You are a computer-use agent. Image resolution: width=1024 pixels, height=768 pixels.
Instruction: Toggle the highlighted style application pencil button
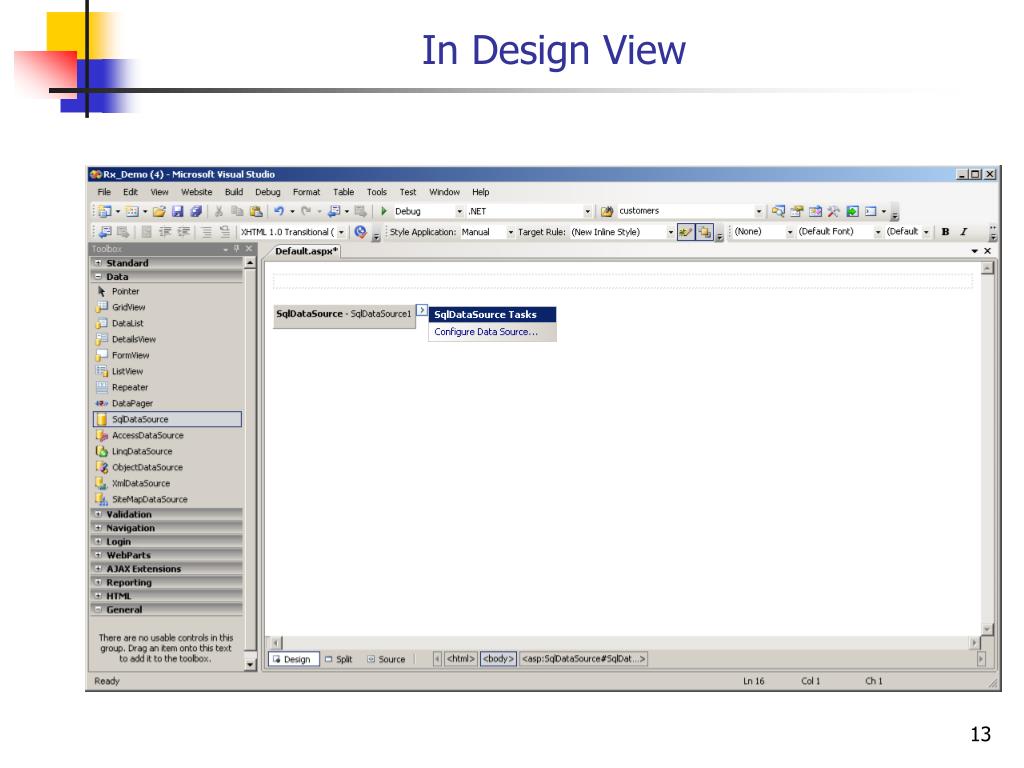(686, 232)
